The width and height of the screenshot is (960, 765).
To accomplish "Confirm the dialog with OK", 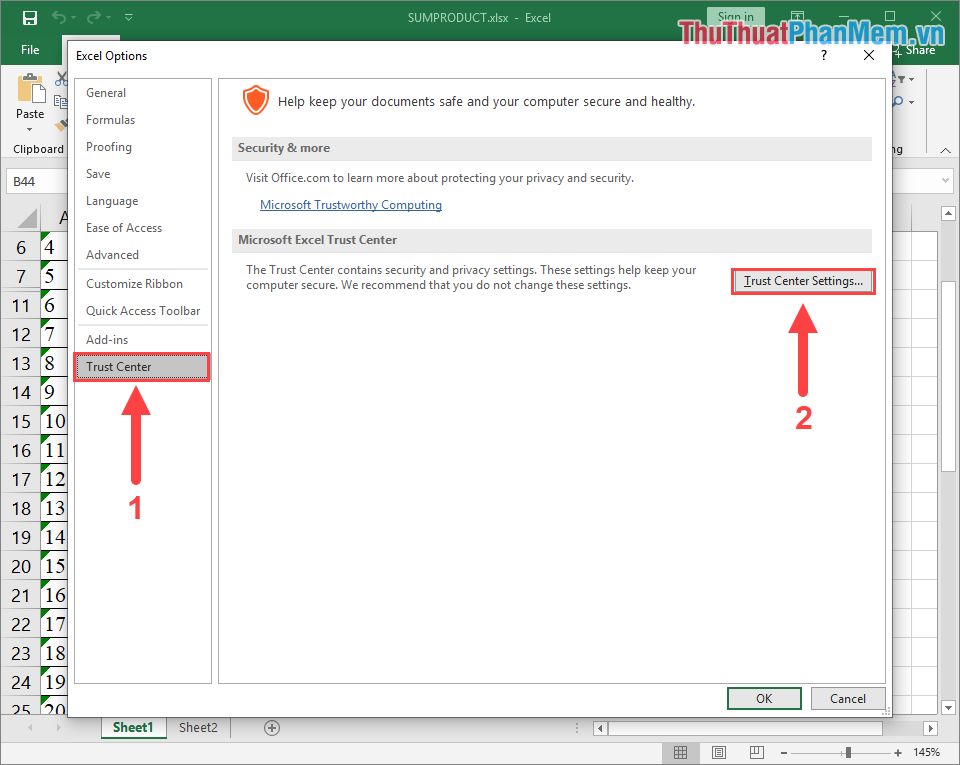I will [764, 698].
